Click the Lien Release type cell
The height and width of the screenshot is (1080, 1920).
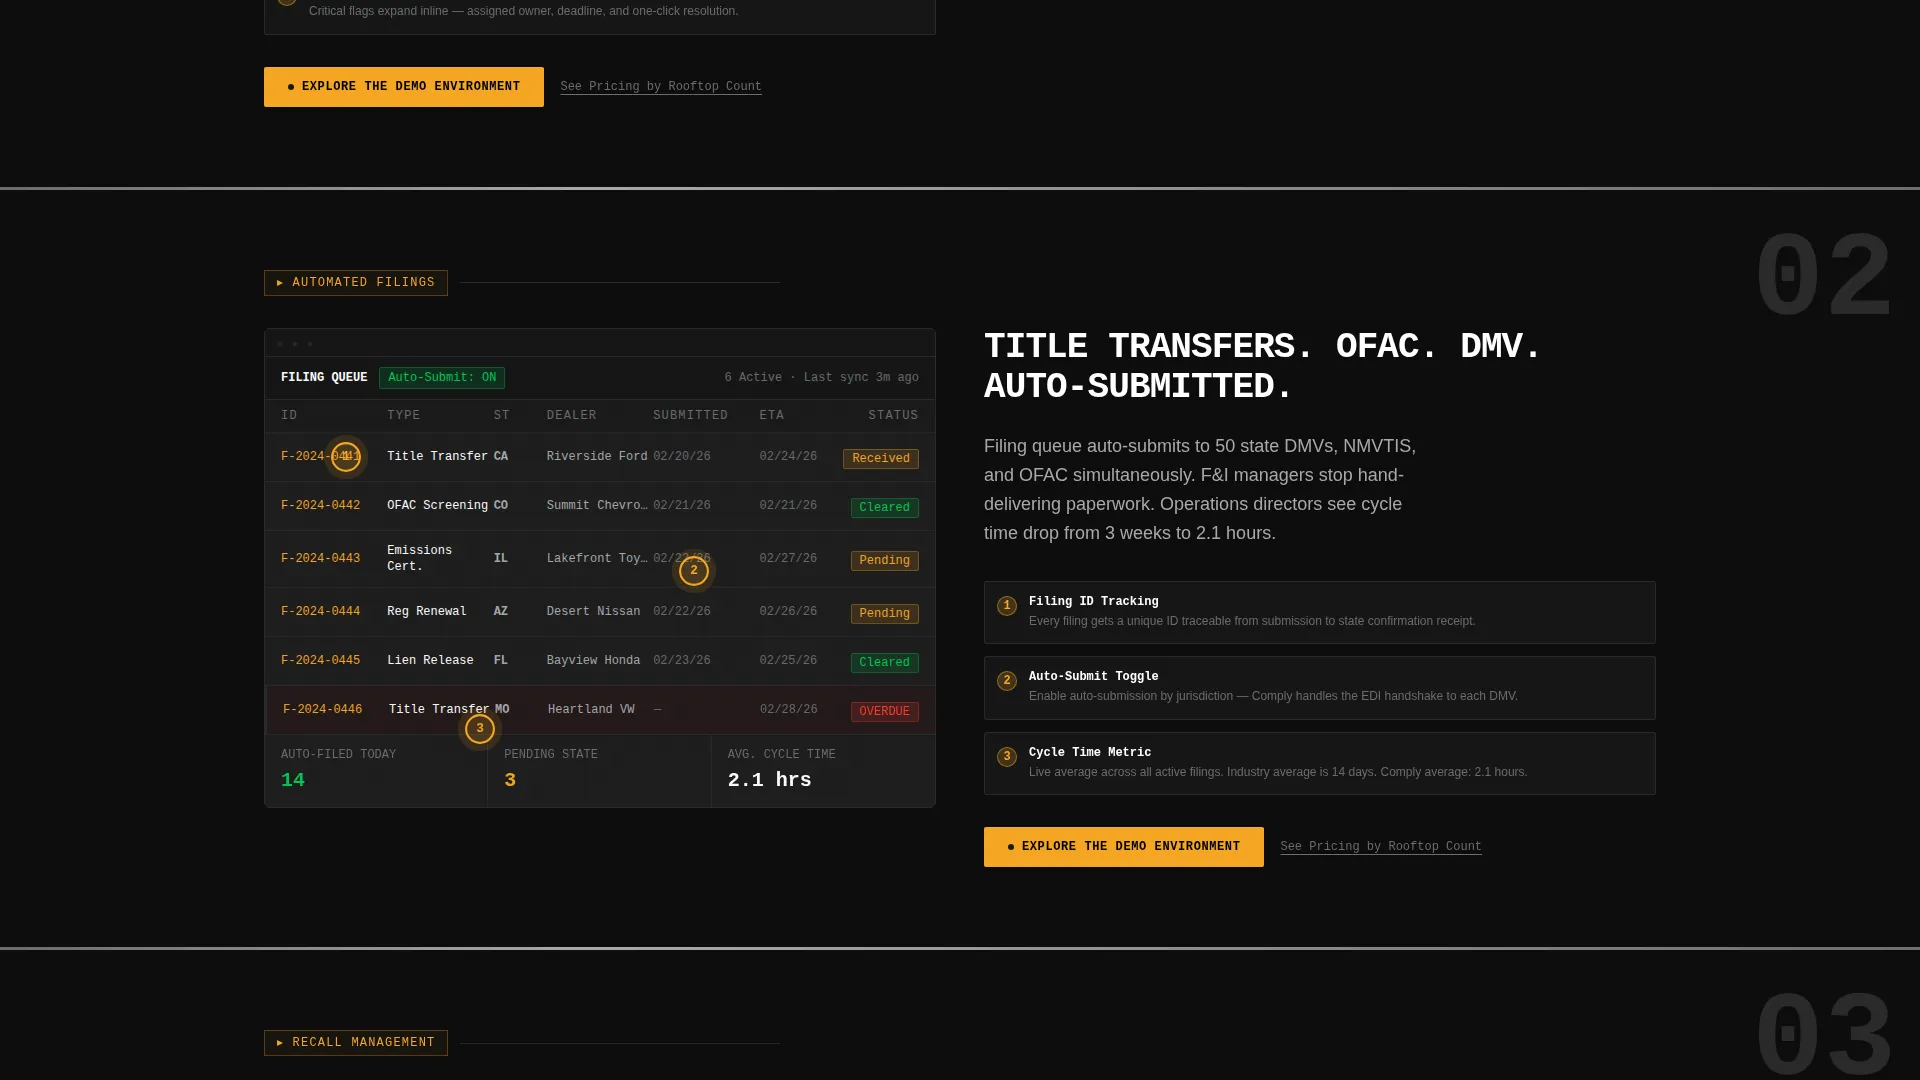[431, 661]
